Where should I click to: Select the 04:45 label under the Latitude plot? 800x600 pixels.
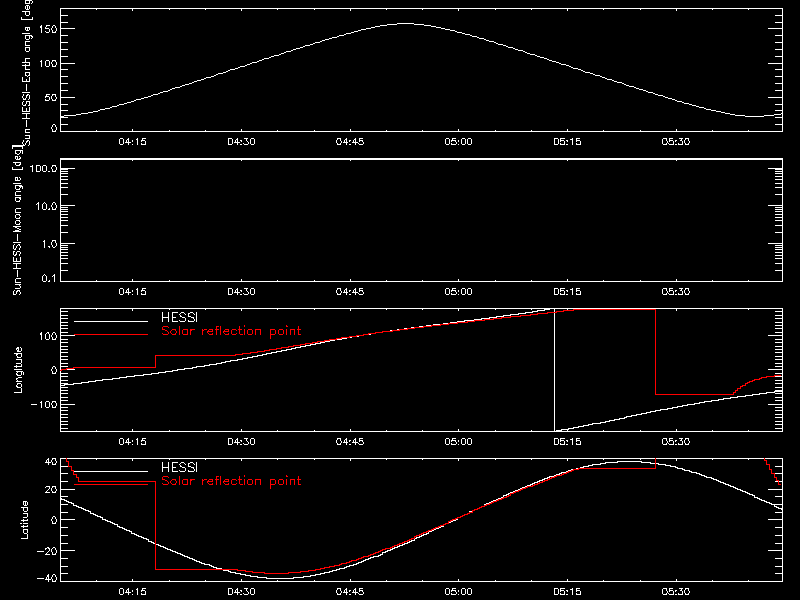pos(349,591)
